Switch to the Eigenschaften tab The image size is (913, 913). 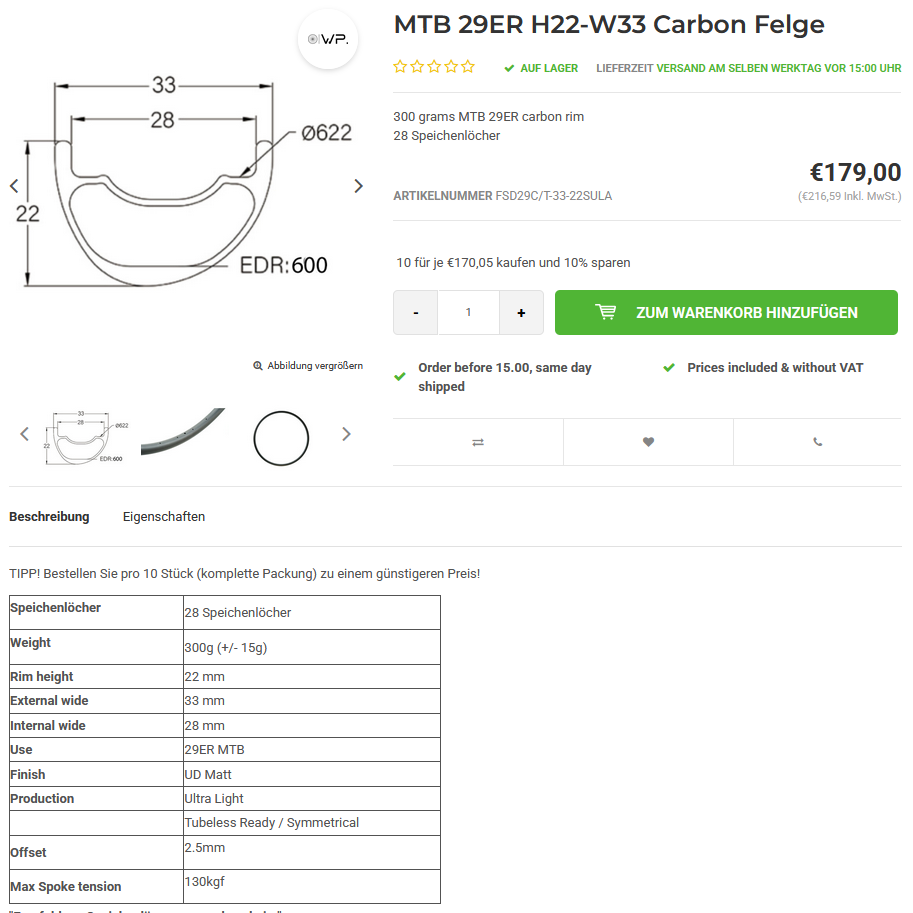pyautogui.click(x=164, y=517)
